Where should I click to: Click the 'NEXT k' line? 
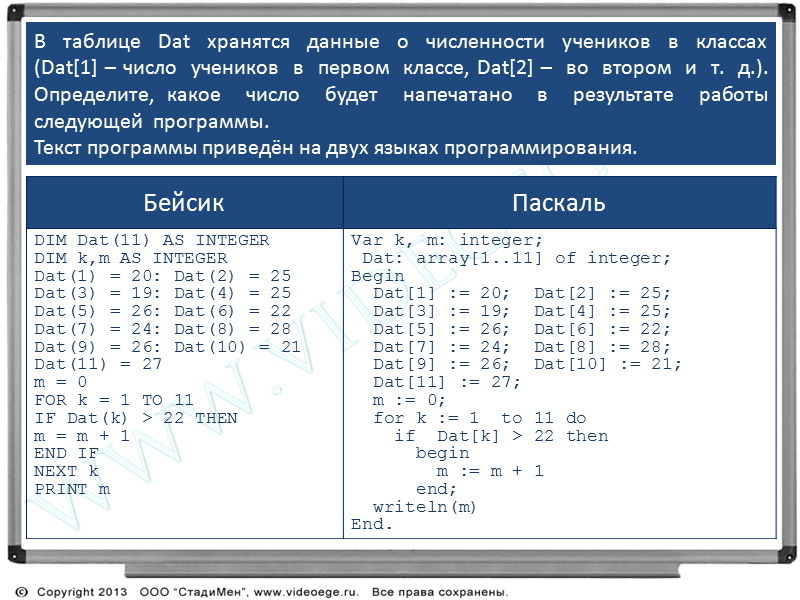(66, 471)
